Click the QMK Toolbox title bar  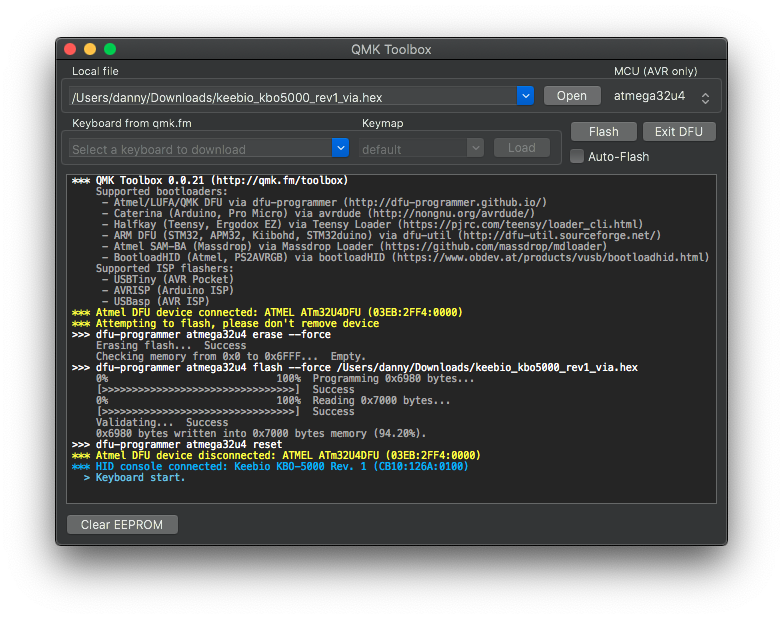pos(391,49)
